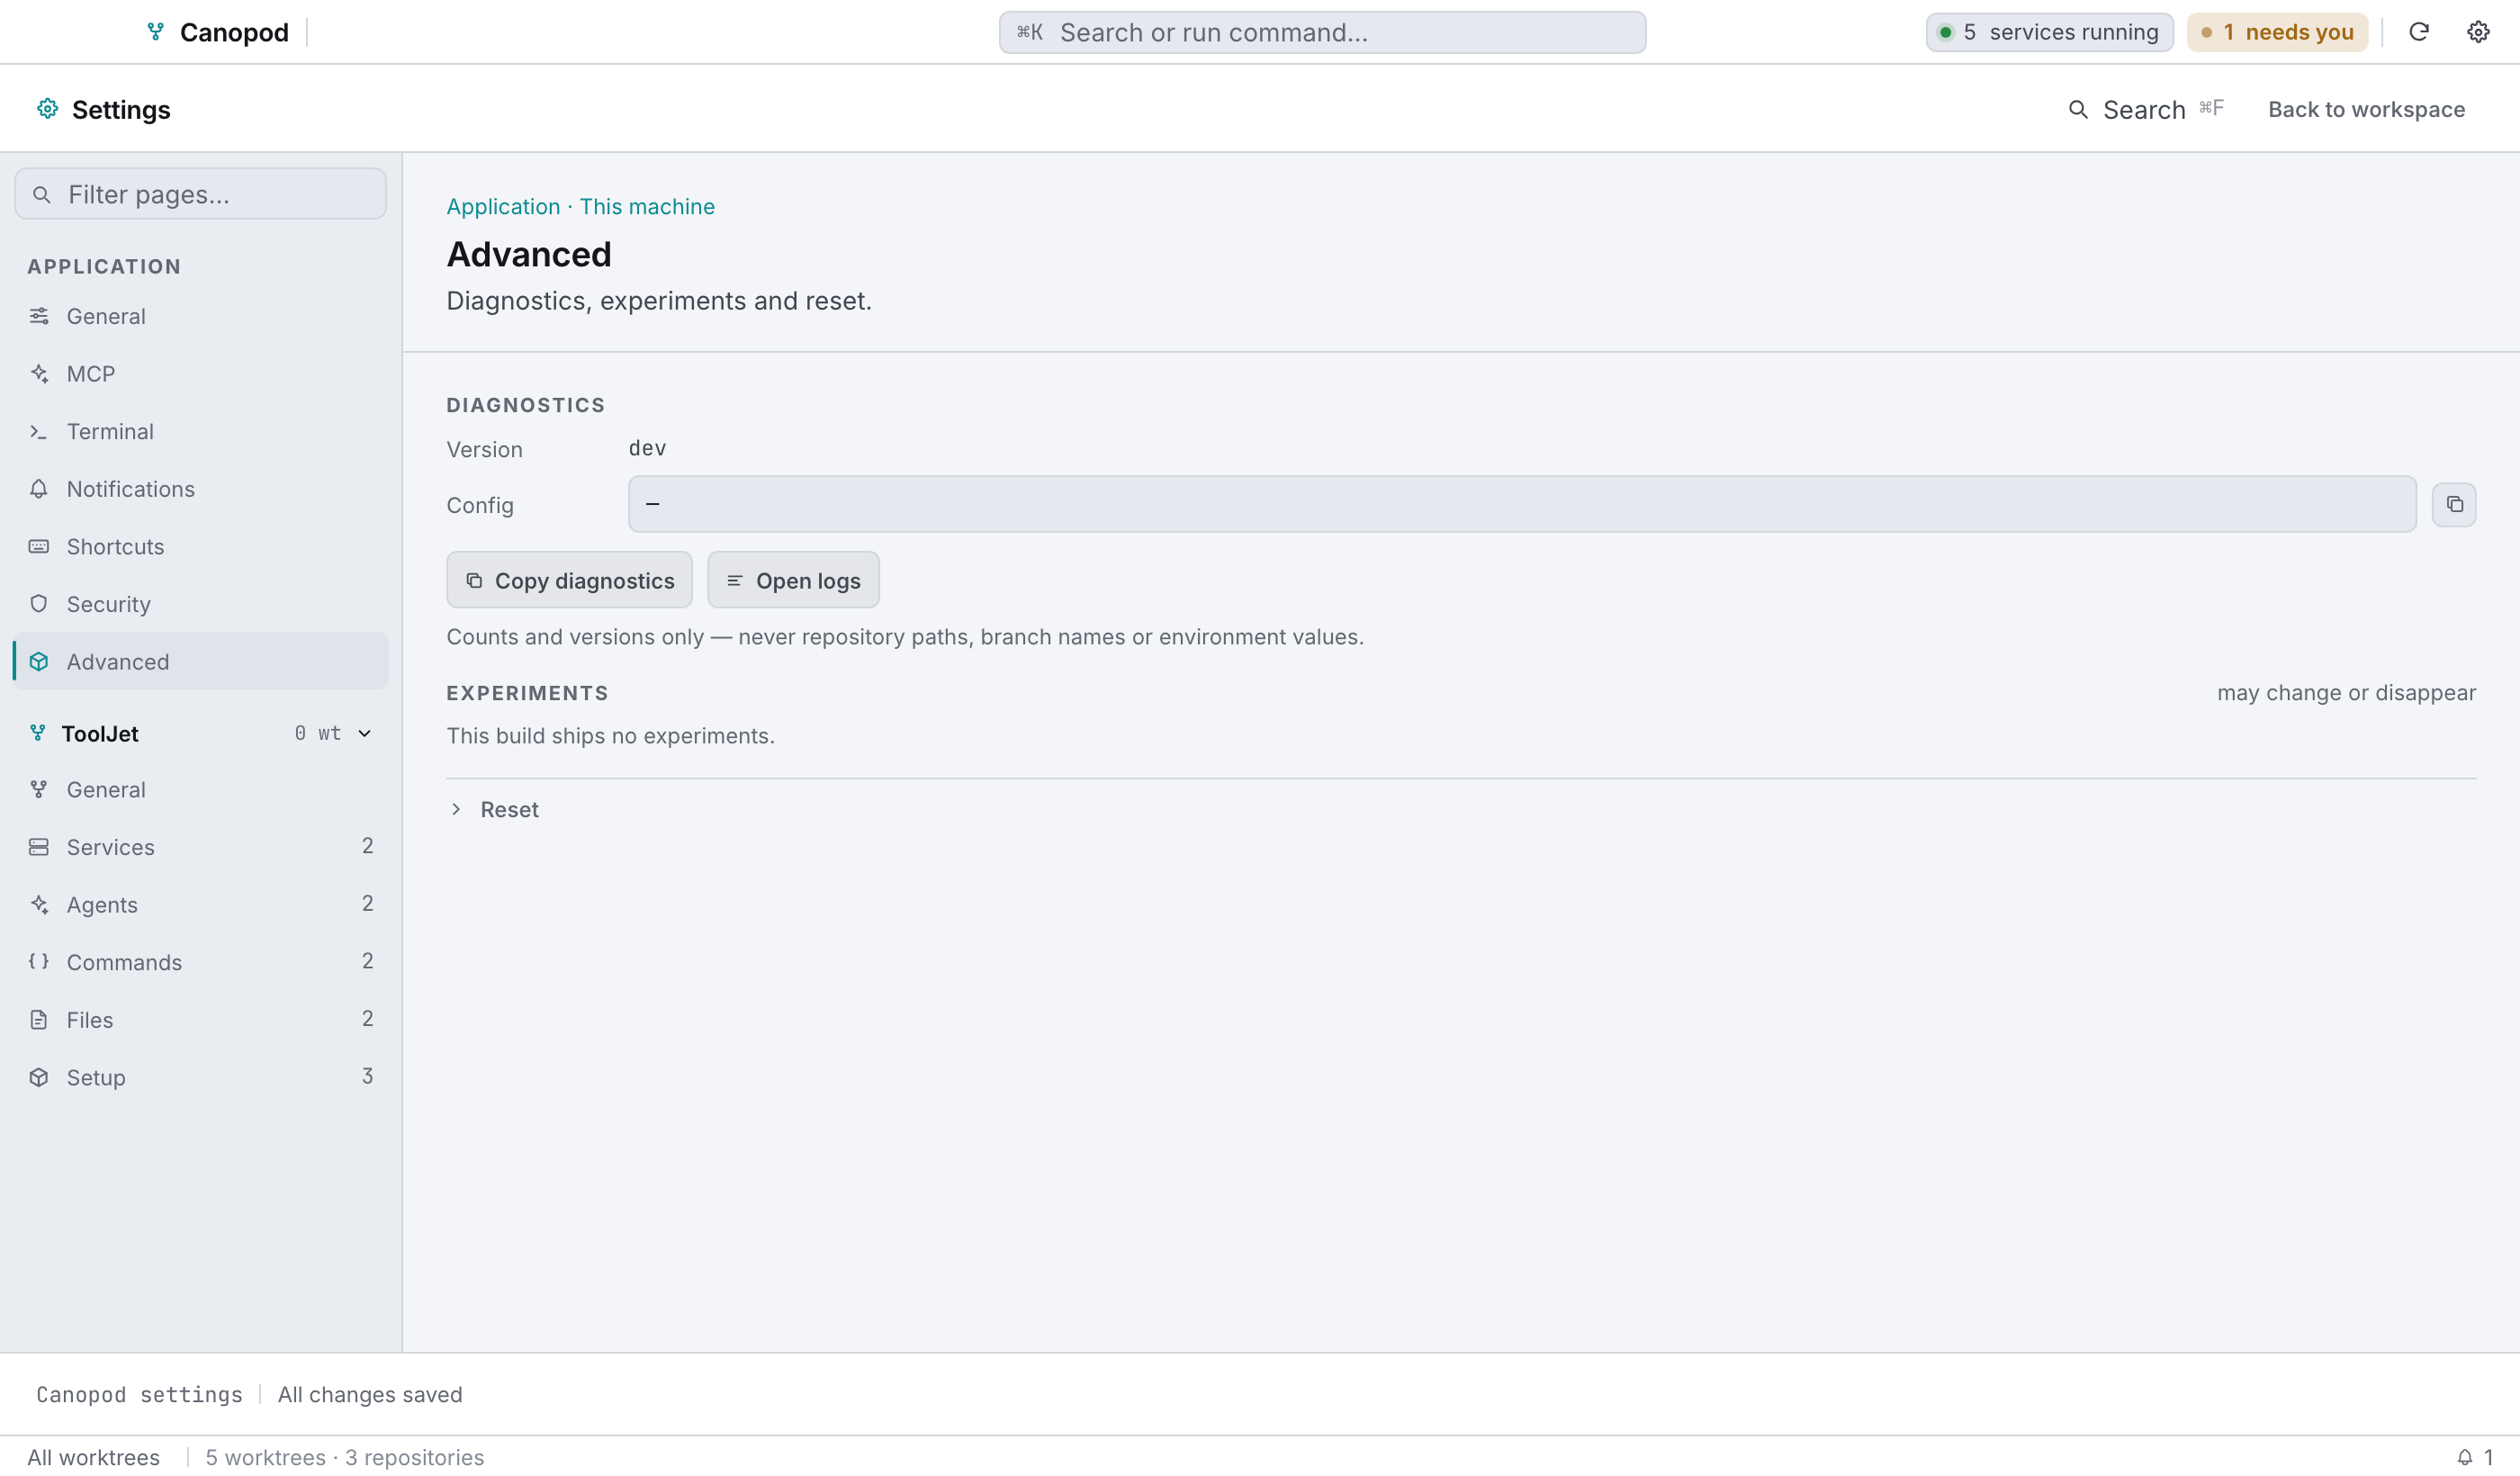The image size is (2520, 1476).
Task: Open the Application General settings page
Action: (x=200, y=316)
